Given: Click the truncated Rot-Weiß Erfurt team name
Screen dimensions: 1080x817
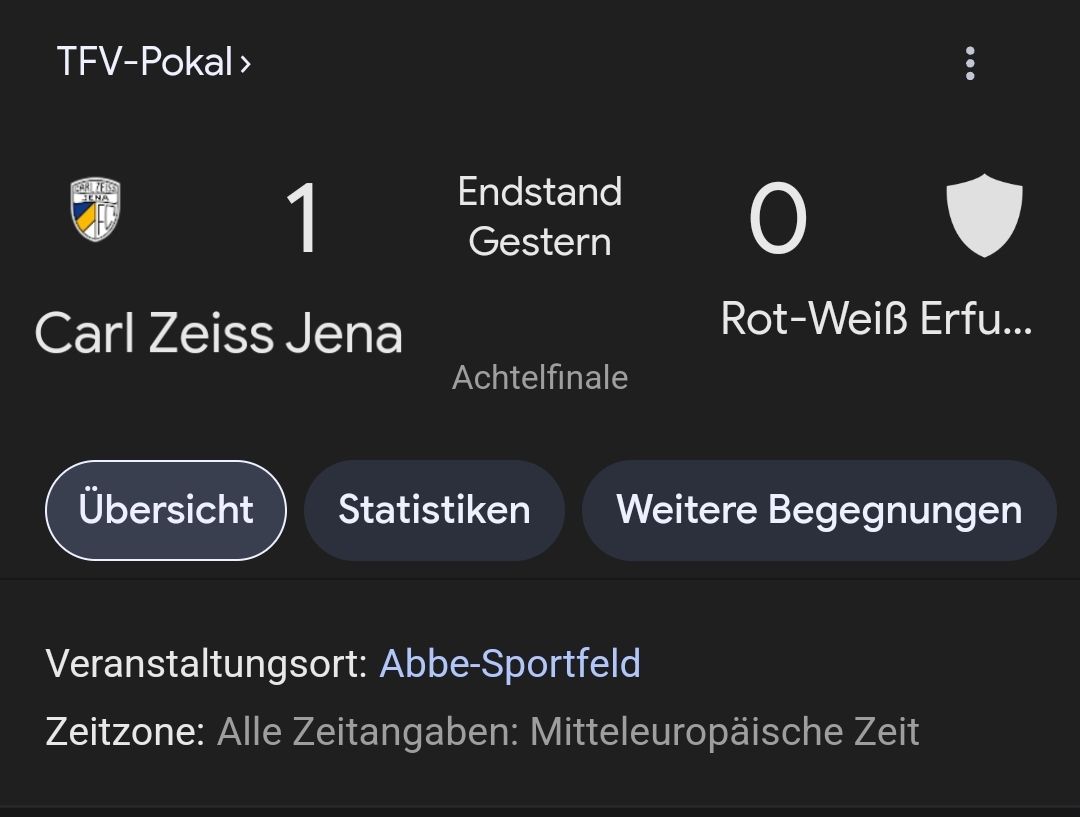Looking at the screenshot, I should (x=876, y=319).
